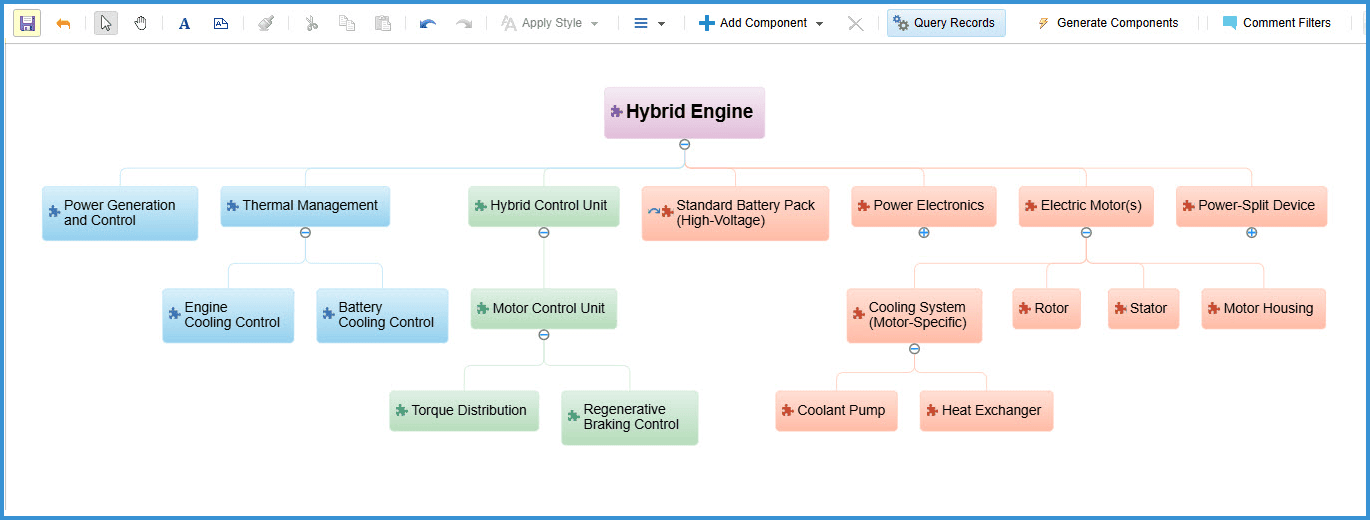Select the Cooling System (Motor-Specific) node
This screenshot has height=520, width=1370.
coord(914,315)
